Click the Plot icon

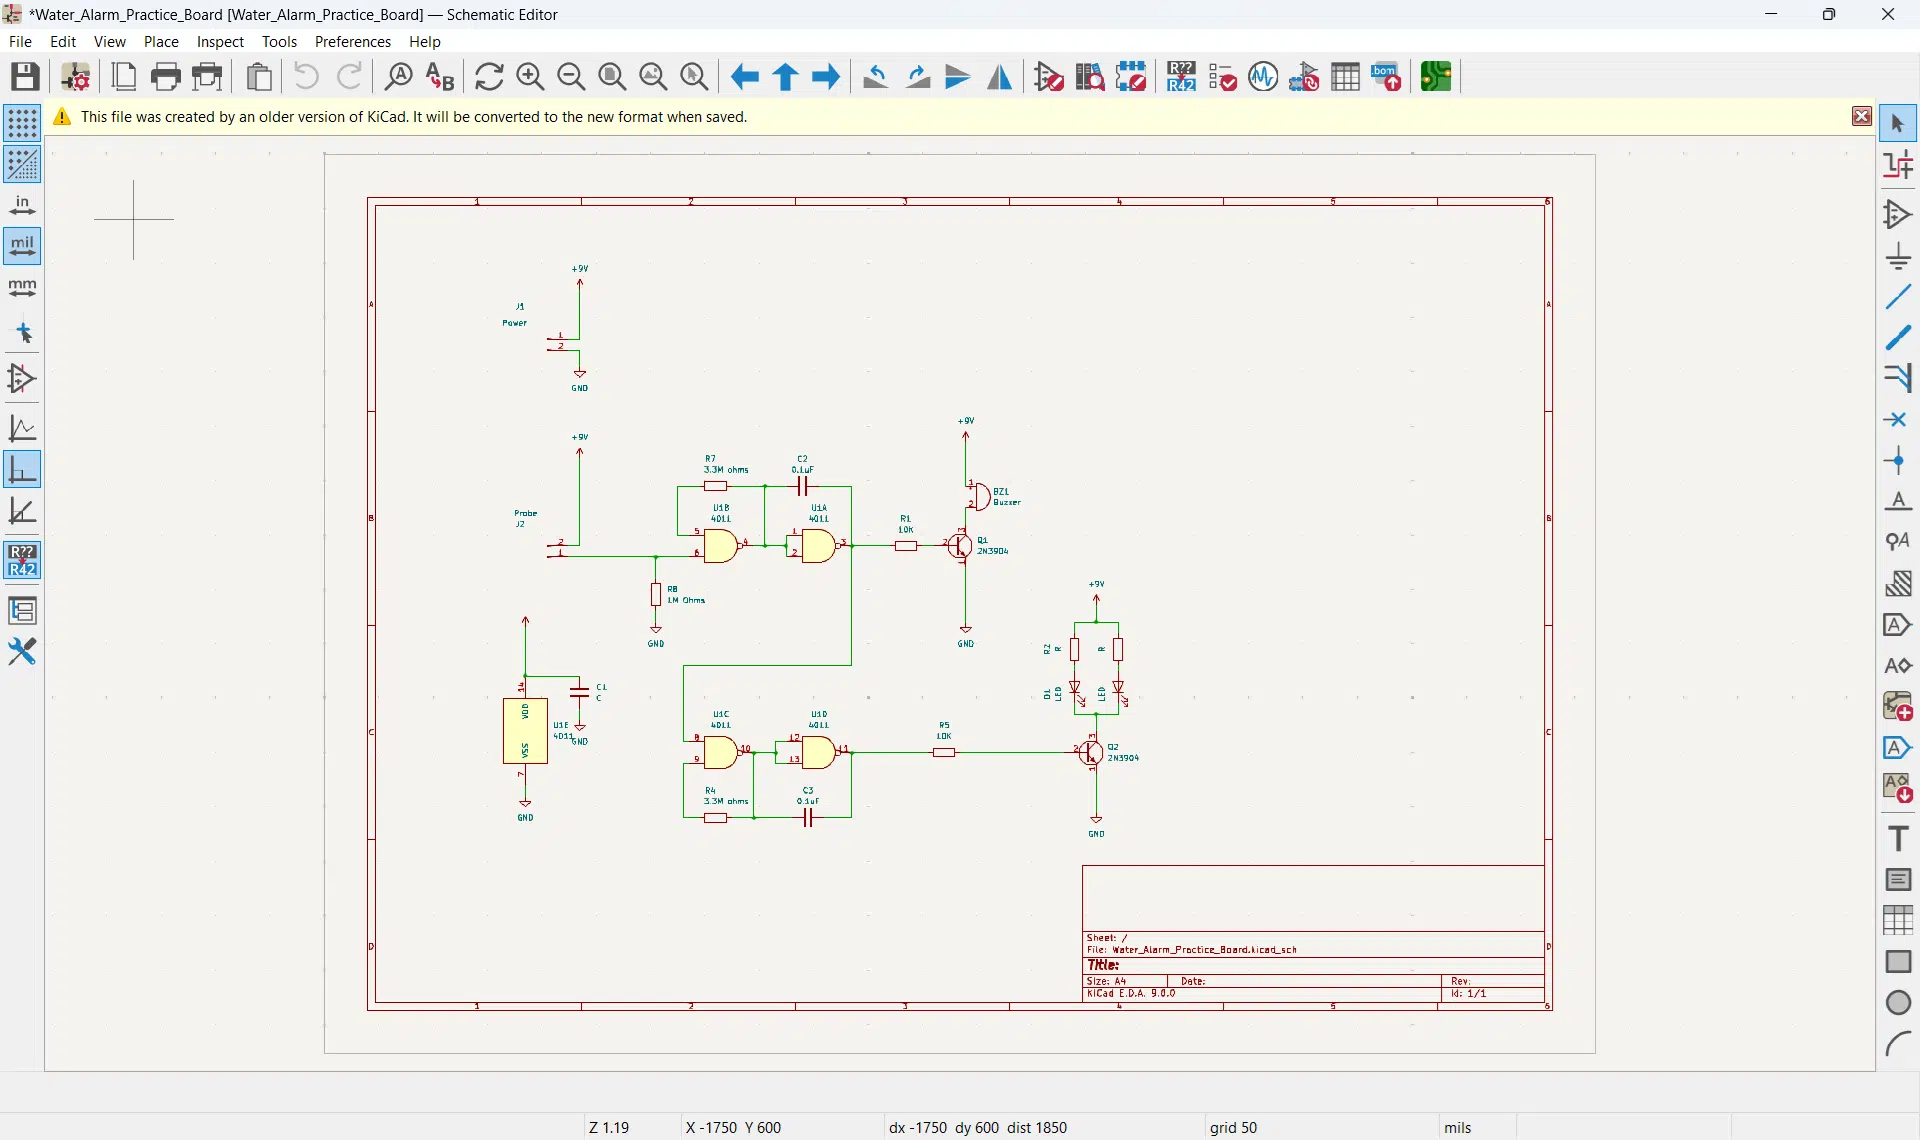pos(208,77)
